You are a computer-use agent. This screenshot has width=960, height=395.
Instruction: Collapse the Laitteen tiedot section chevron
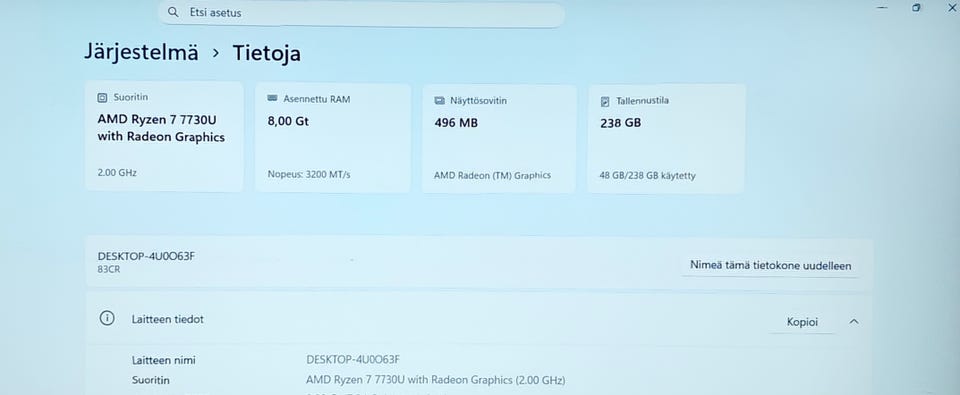854,322
